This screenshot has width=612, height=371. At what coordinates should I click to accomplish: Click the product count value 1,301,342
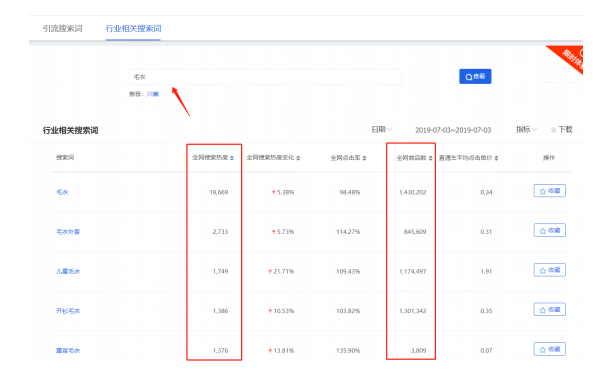(413, 311)
